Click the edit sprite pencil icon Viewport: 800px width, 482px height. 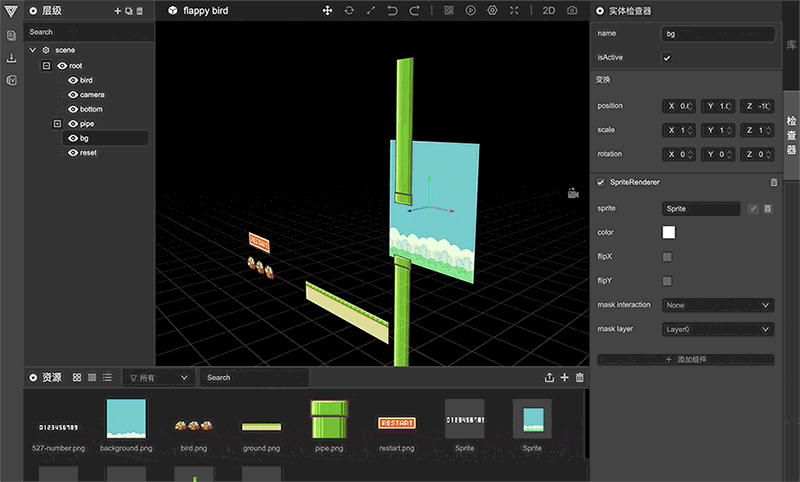click(753, 209)
